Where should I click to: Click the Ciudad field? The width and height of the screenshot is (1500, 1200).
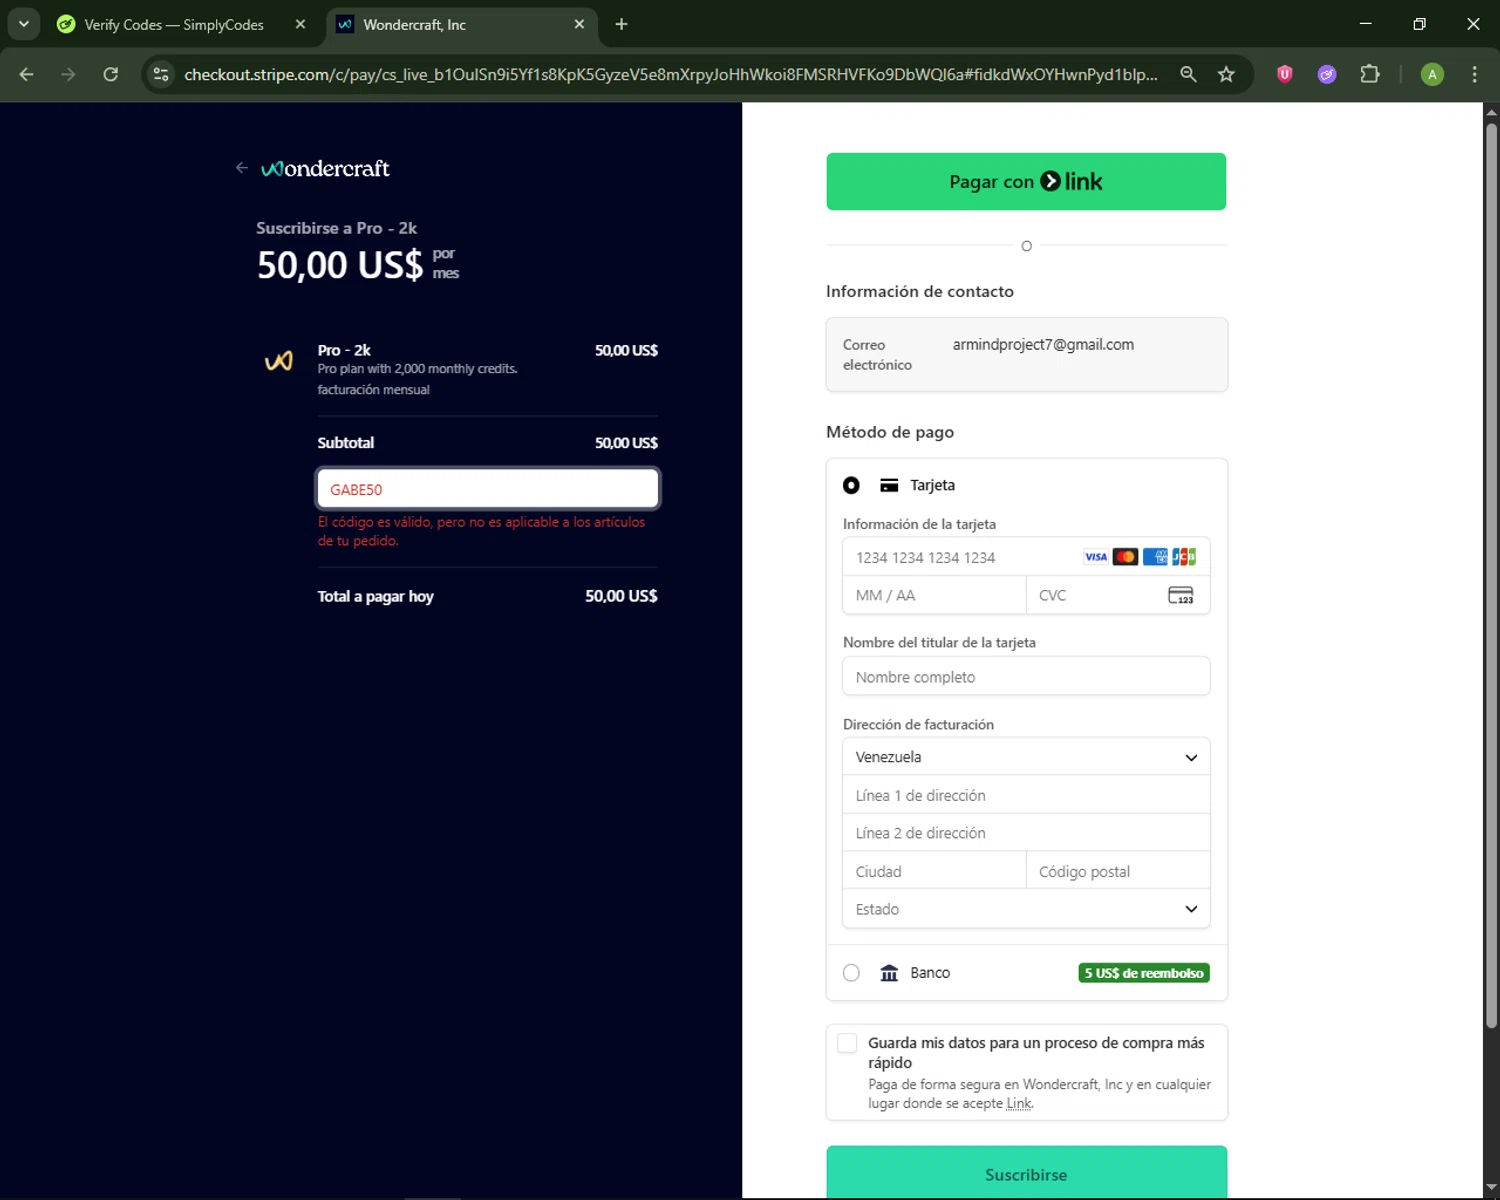coord(934,871)
